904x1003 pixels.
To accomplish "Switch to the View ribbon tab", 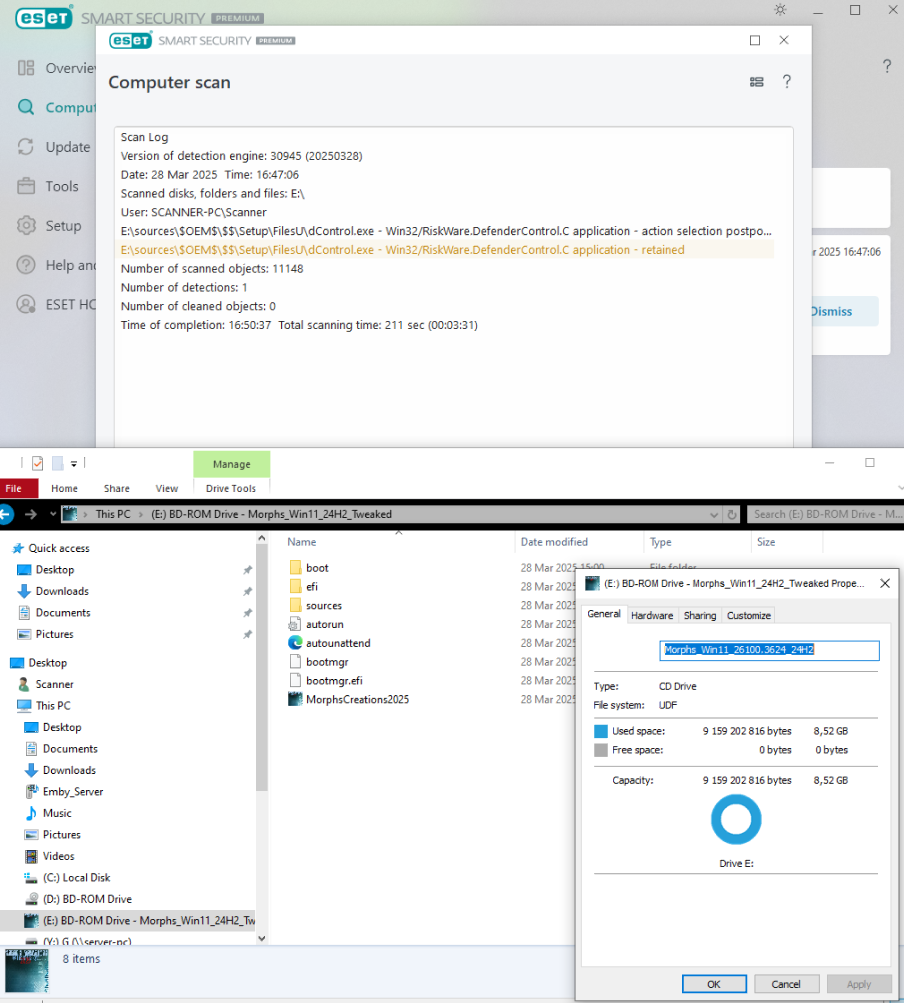I will click(167, 488).
